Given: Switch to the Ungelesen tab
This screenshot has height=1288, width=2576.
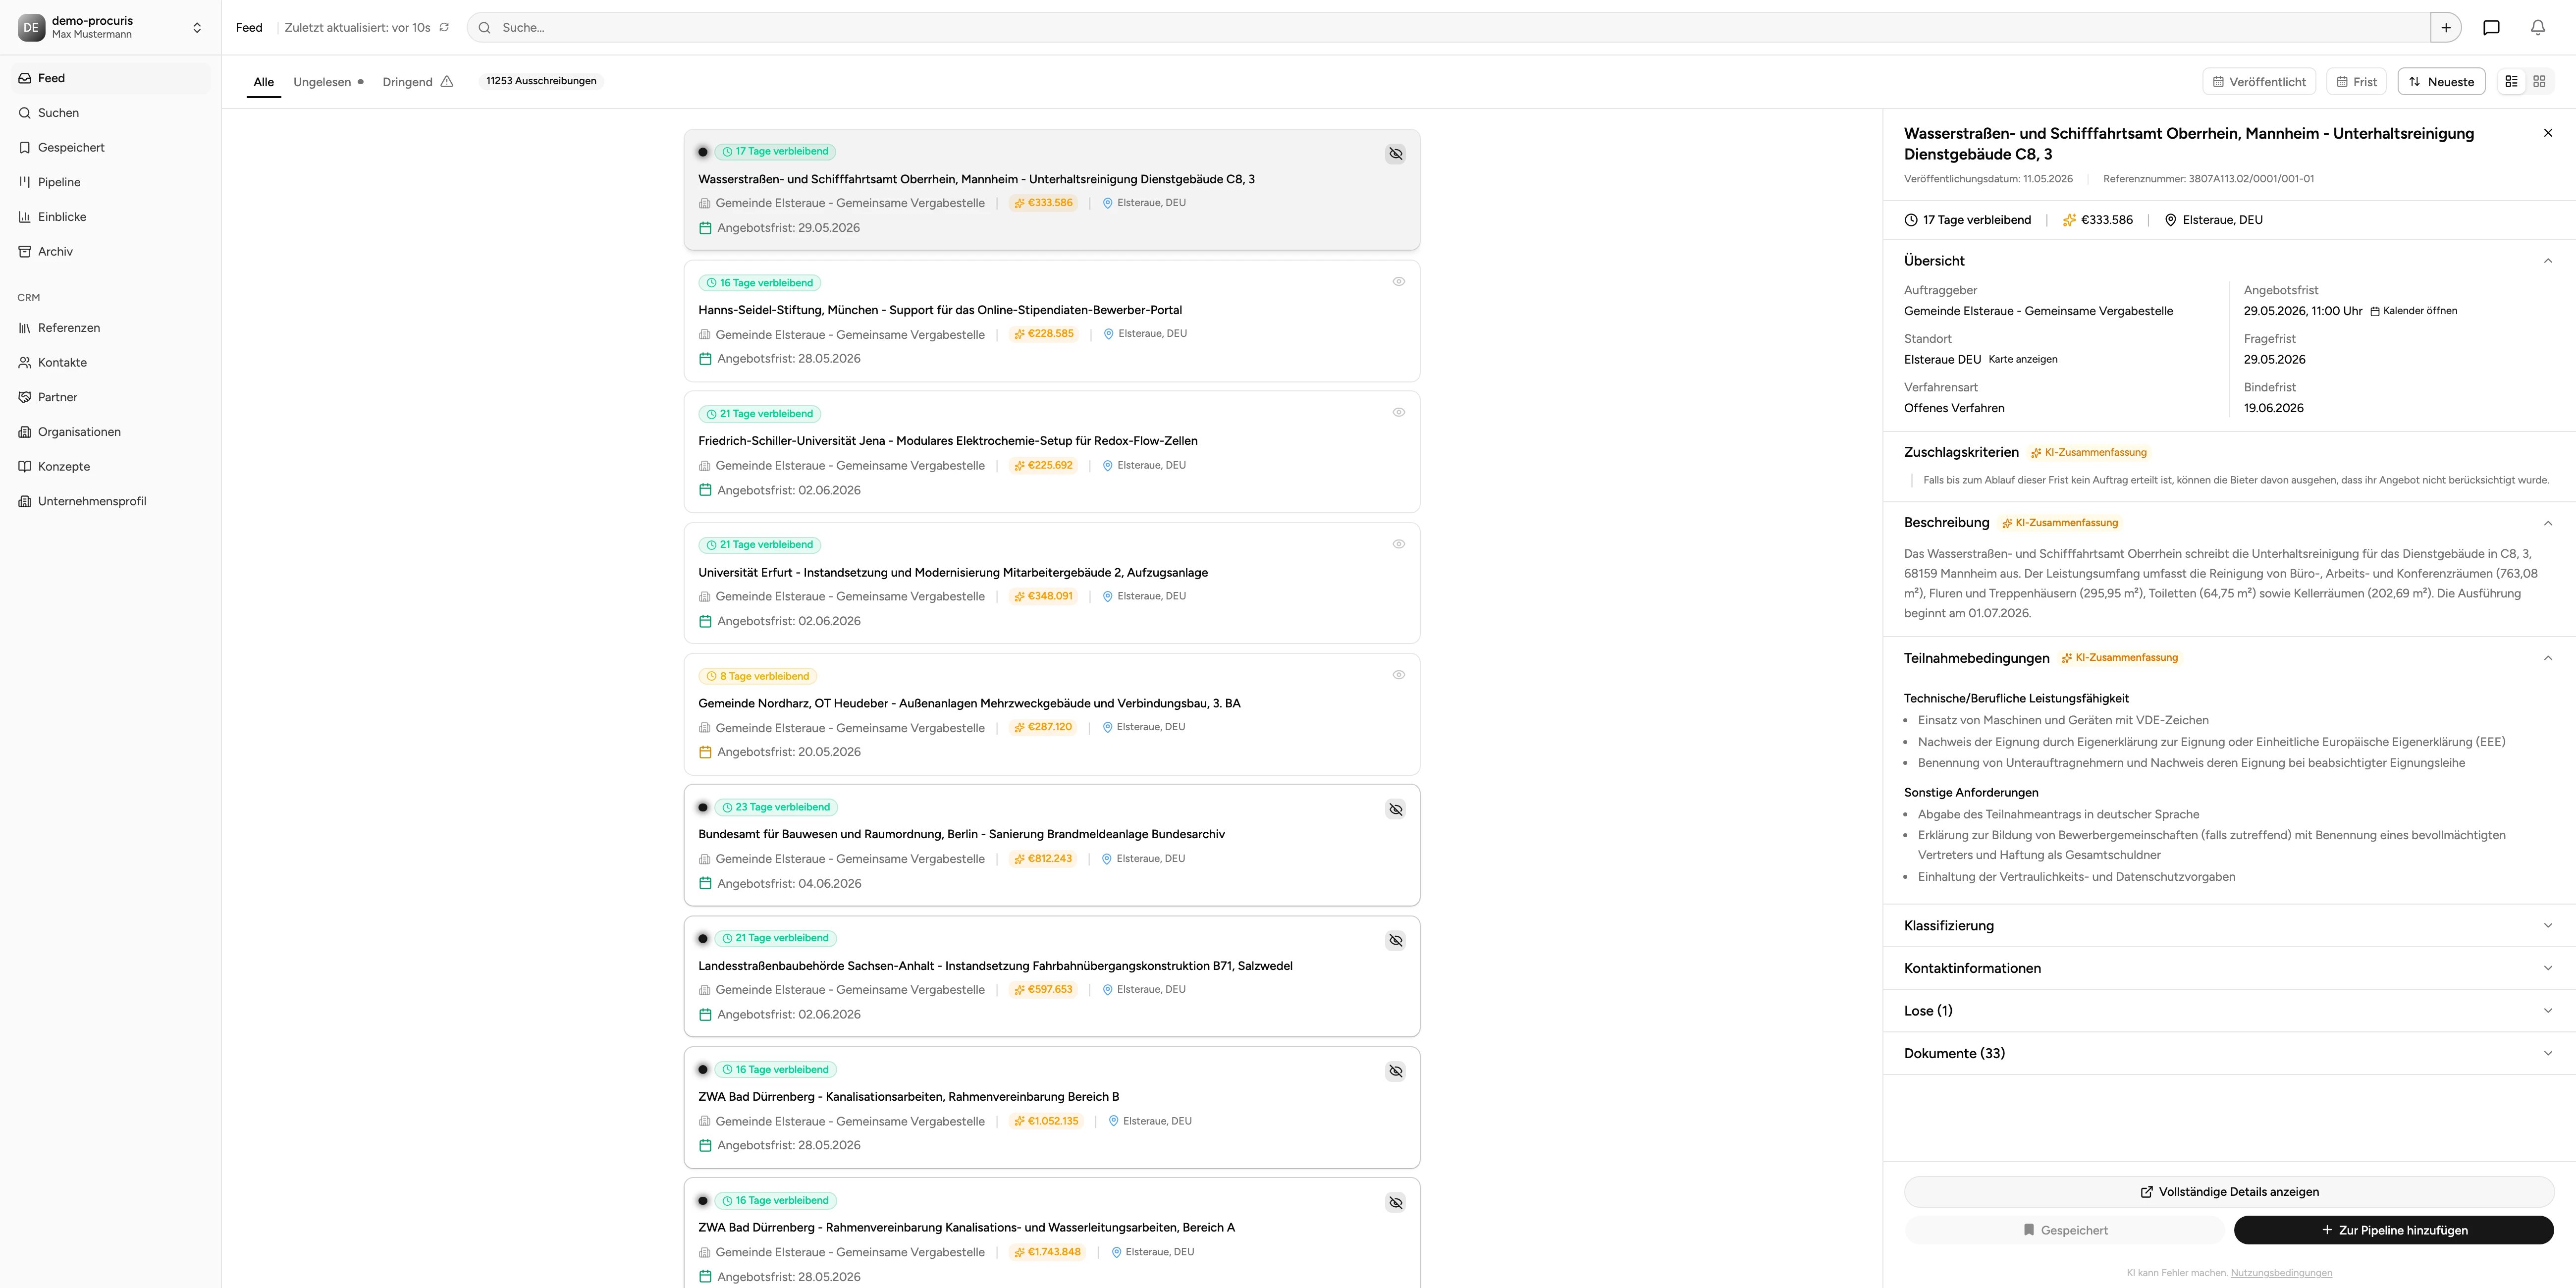Looking at the screenshot, I should pyautogui.click(x=328, y=82).
